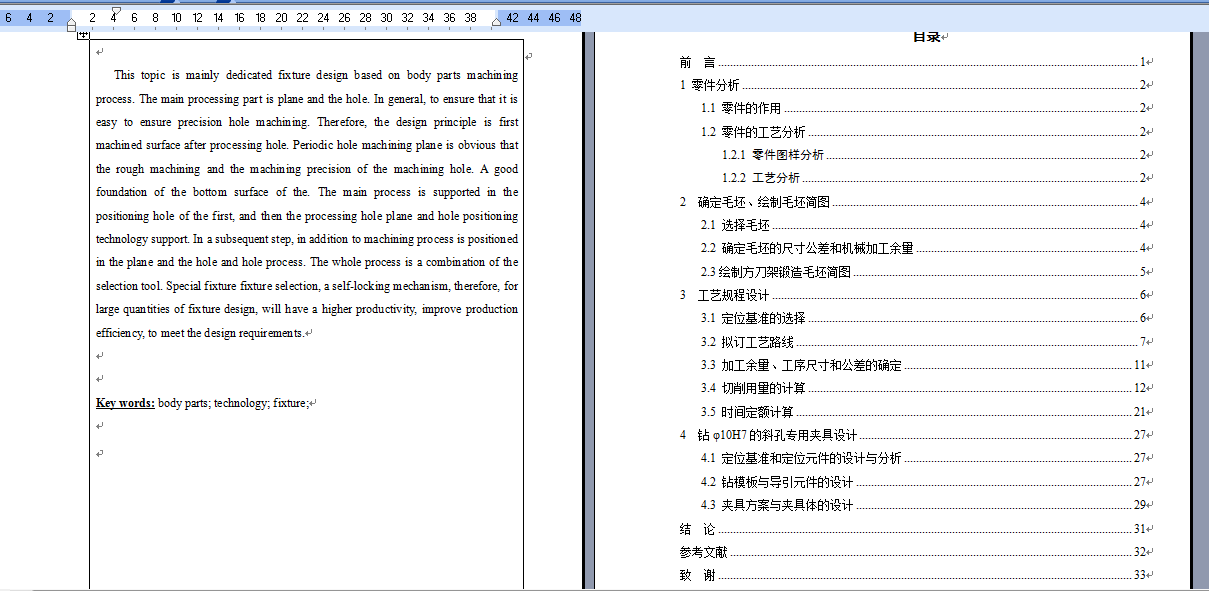1209x591 pixels.
Task: Open the '1 零件分析' contents entry
Action: click(913, 85)
